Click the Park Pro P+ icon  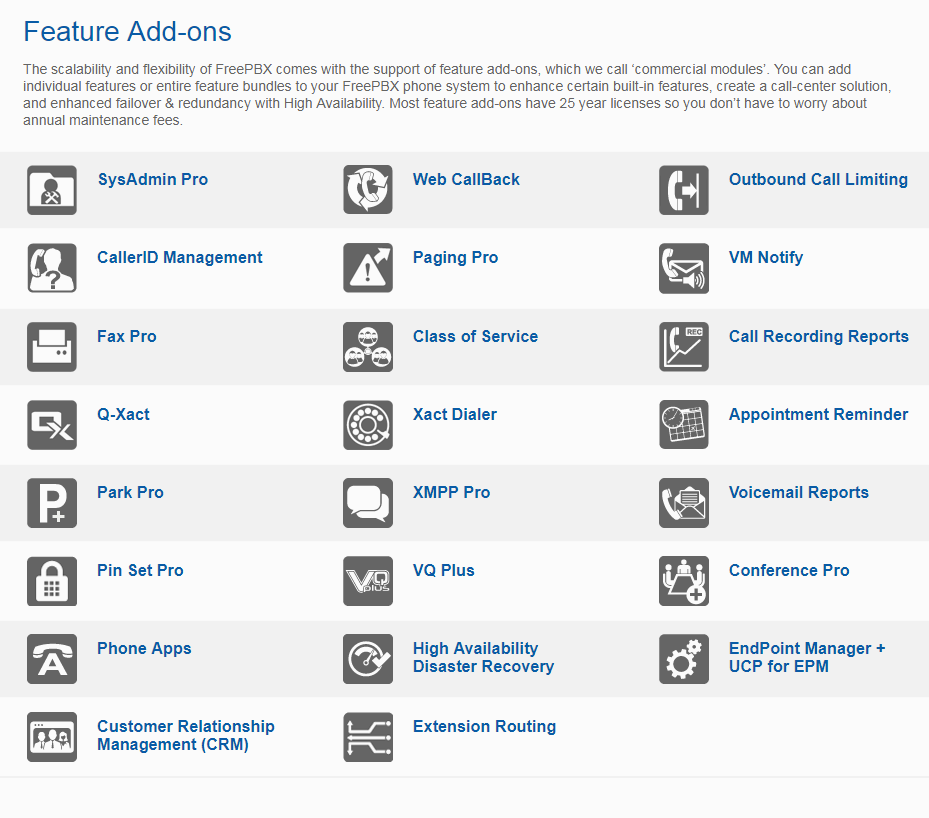[x=52, y=503]
